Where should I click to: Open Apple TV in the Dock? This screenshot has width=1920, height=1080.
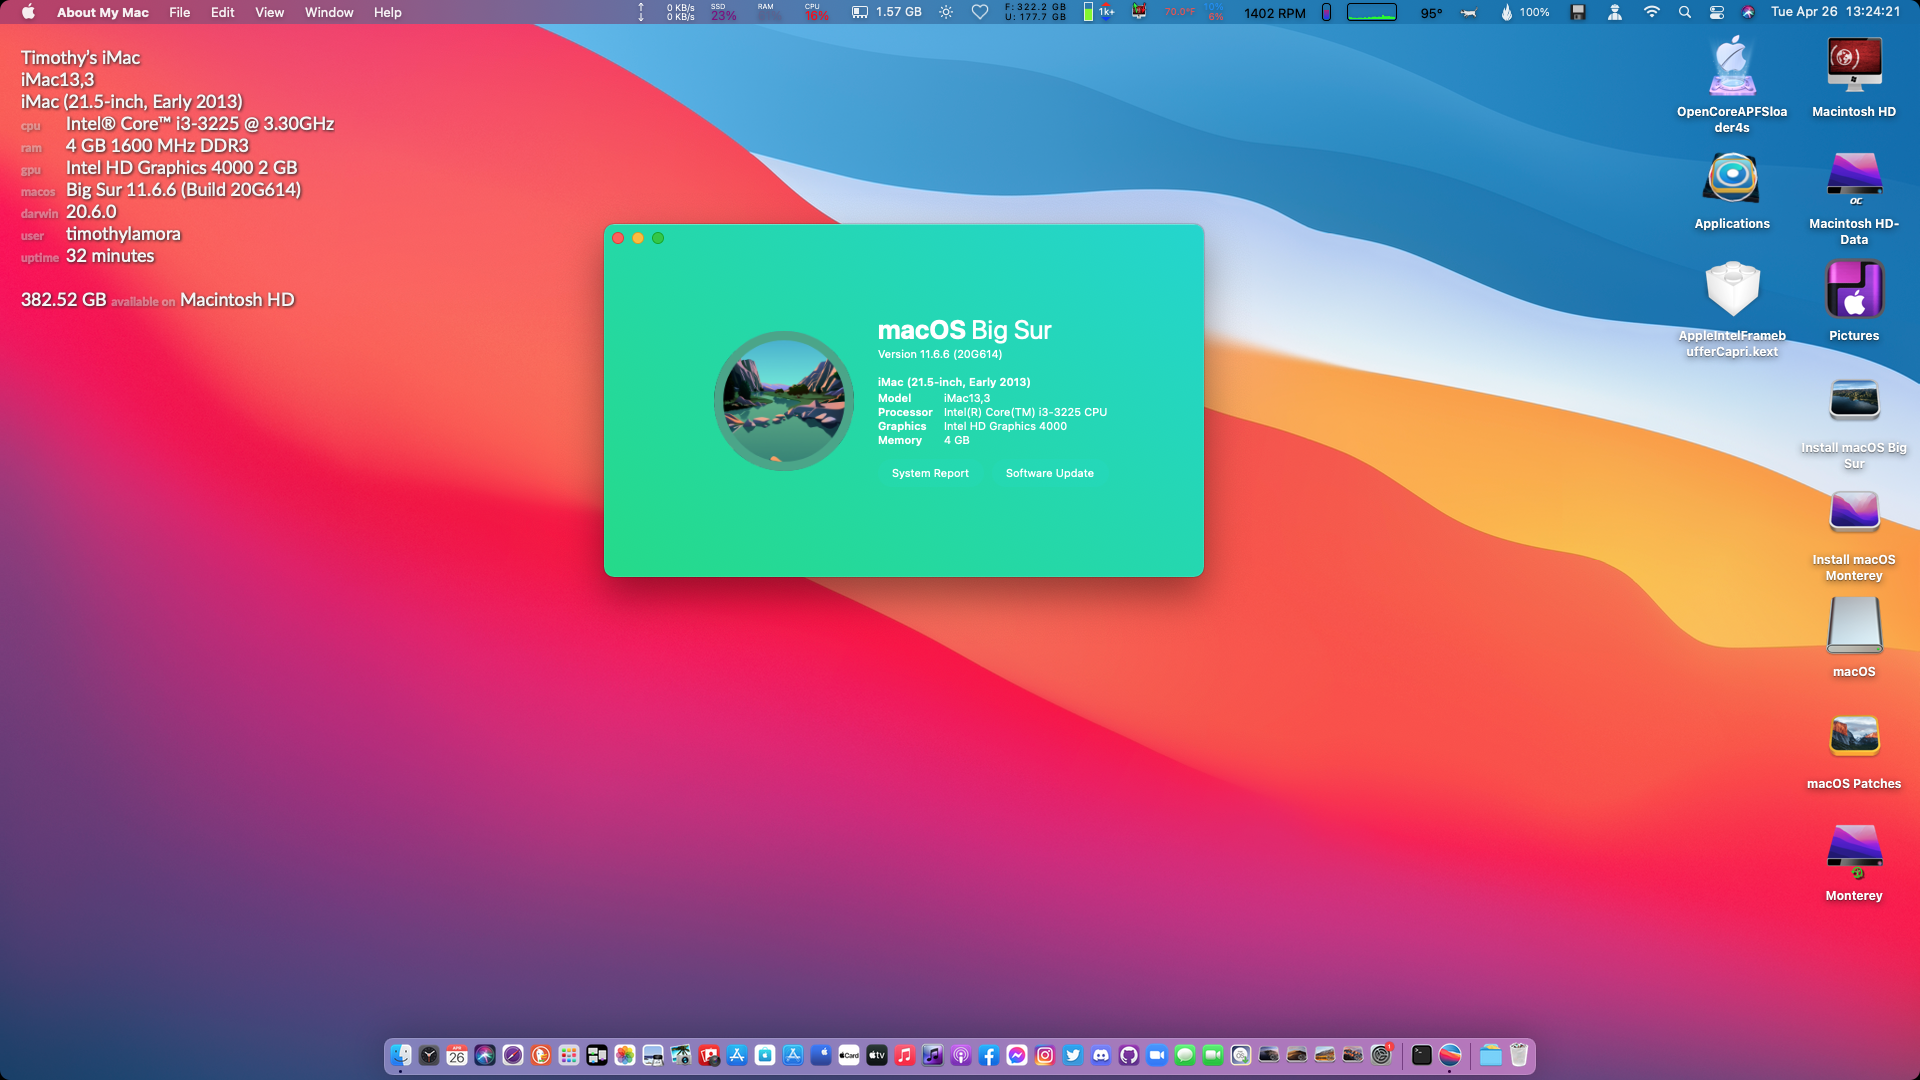[x=877, y=1055]
